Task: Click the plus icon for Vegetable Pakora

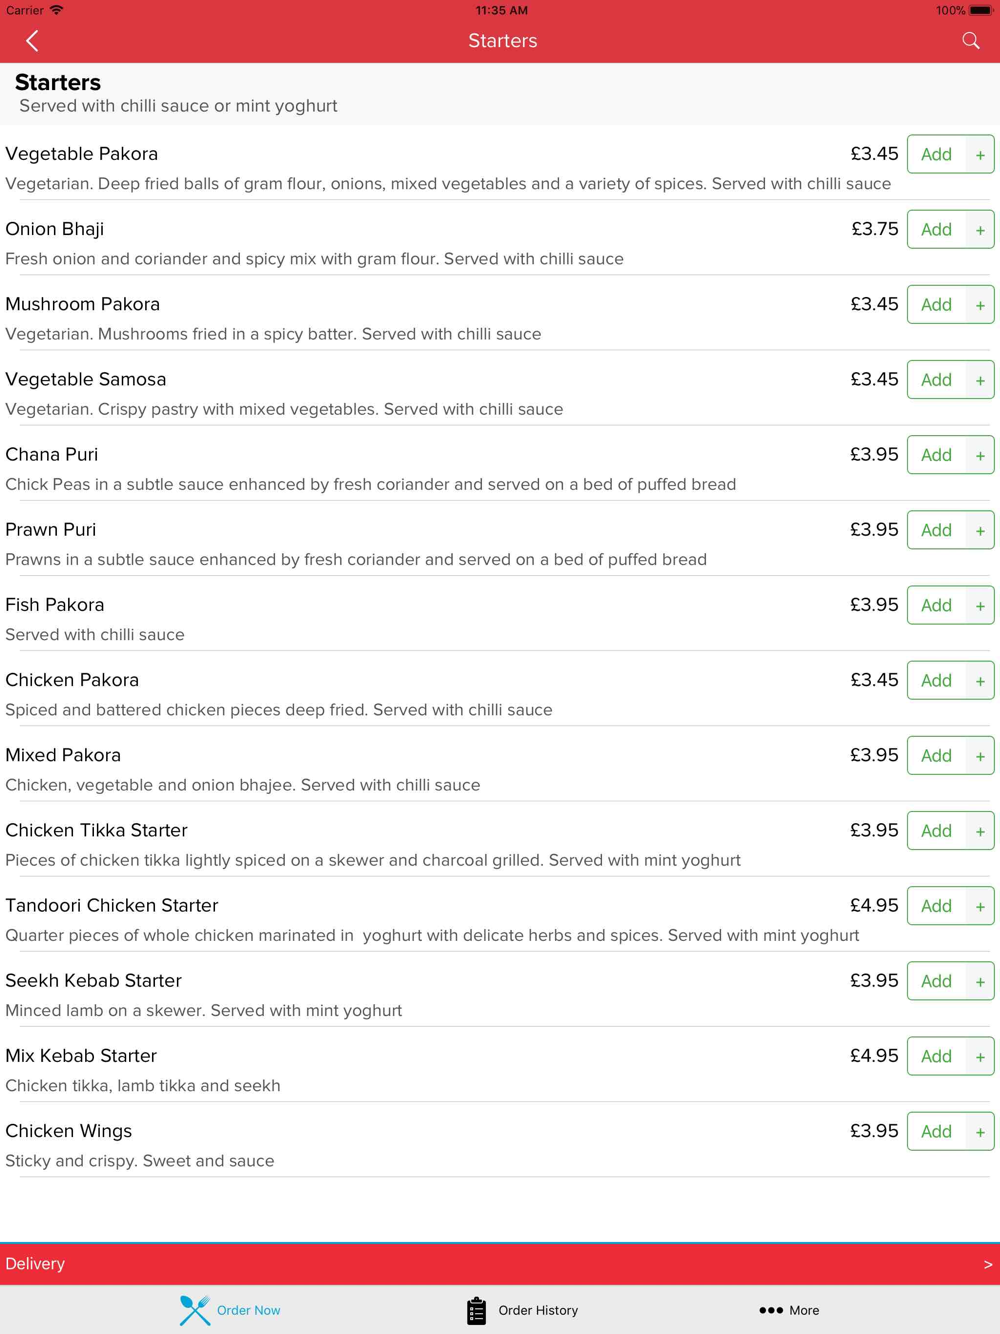Action: (980, 155)
